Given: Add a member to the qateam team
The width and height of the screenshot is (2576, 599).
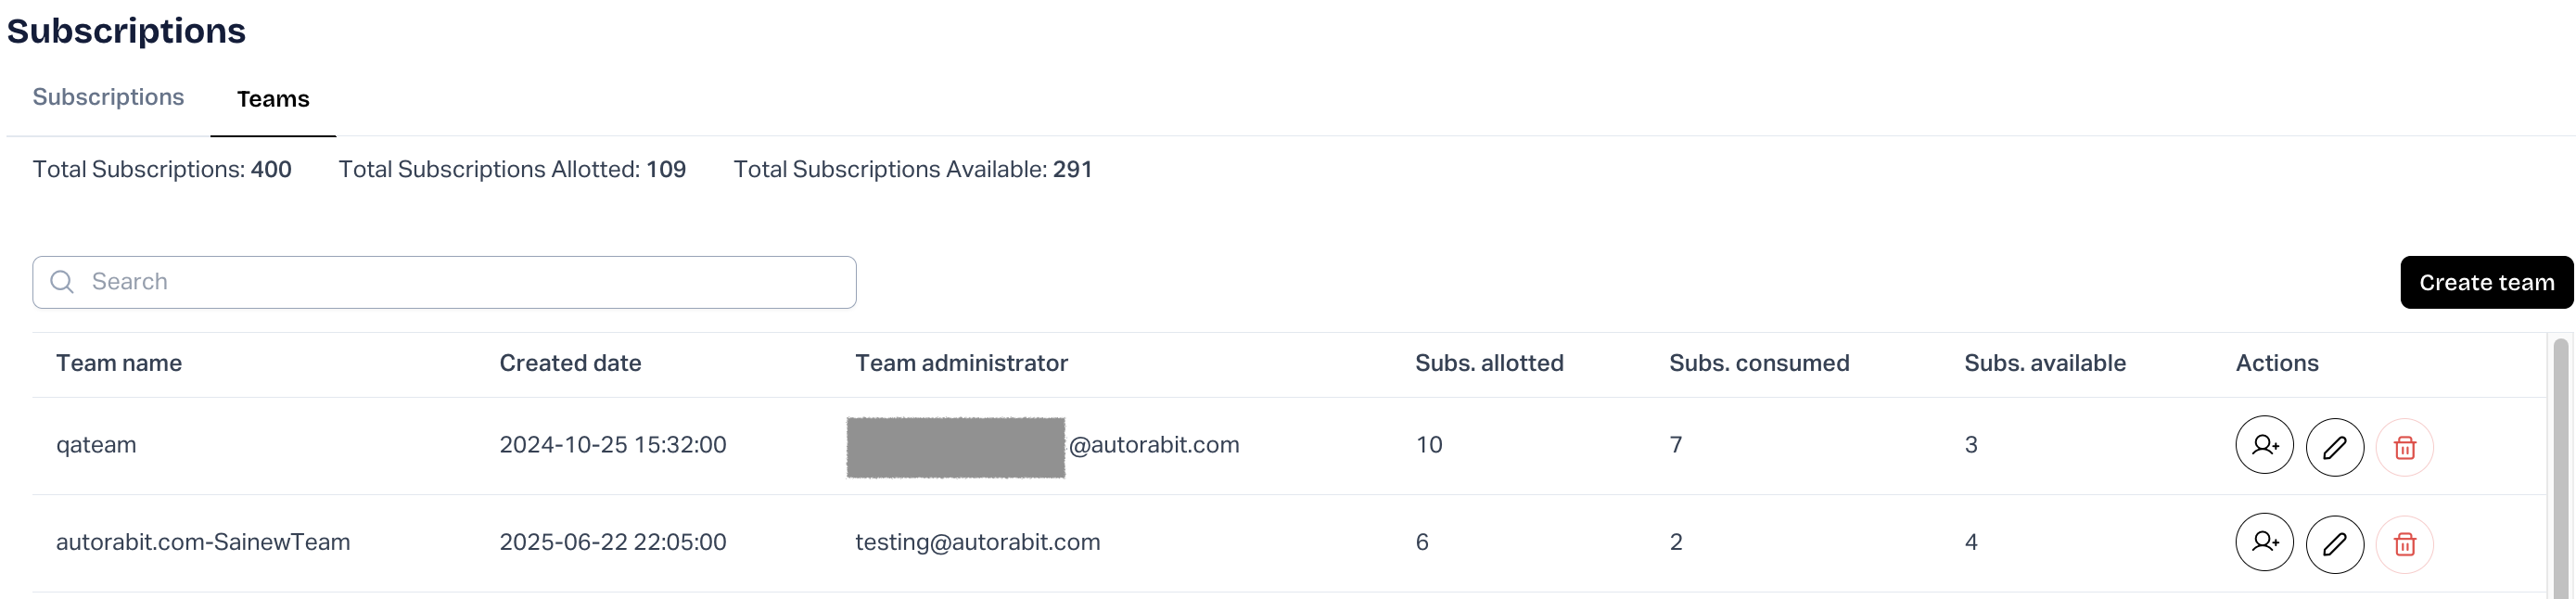Looking at the screenshot, I should (2264, 445).
